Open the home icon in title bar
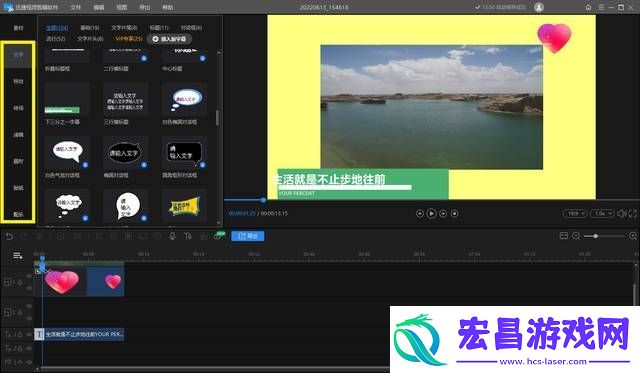The width and height of the screenshot is (640, 373). (x=588, y=7)
